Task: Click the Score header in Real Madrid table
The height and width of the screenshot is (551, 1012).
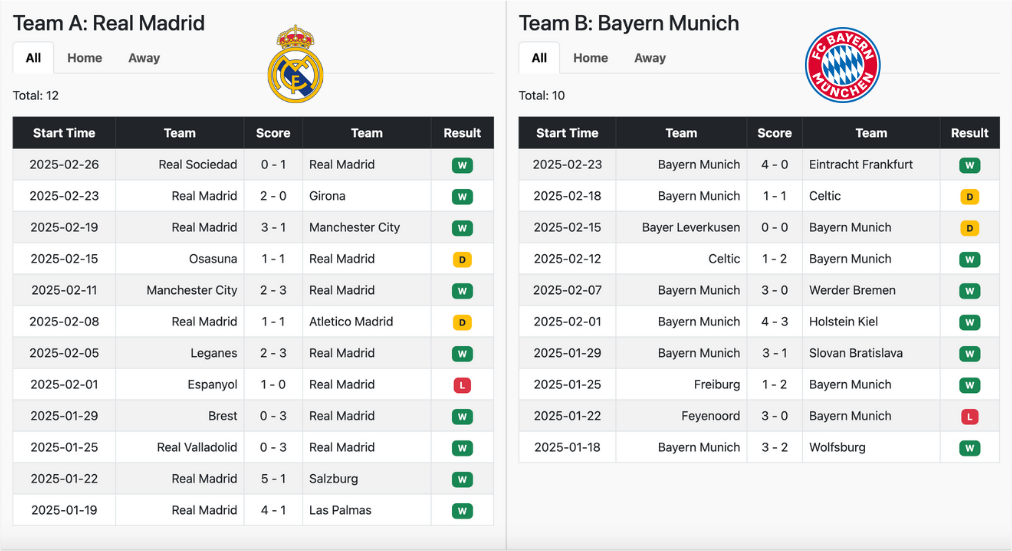Action: [273, 133]
